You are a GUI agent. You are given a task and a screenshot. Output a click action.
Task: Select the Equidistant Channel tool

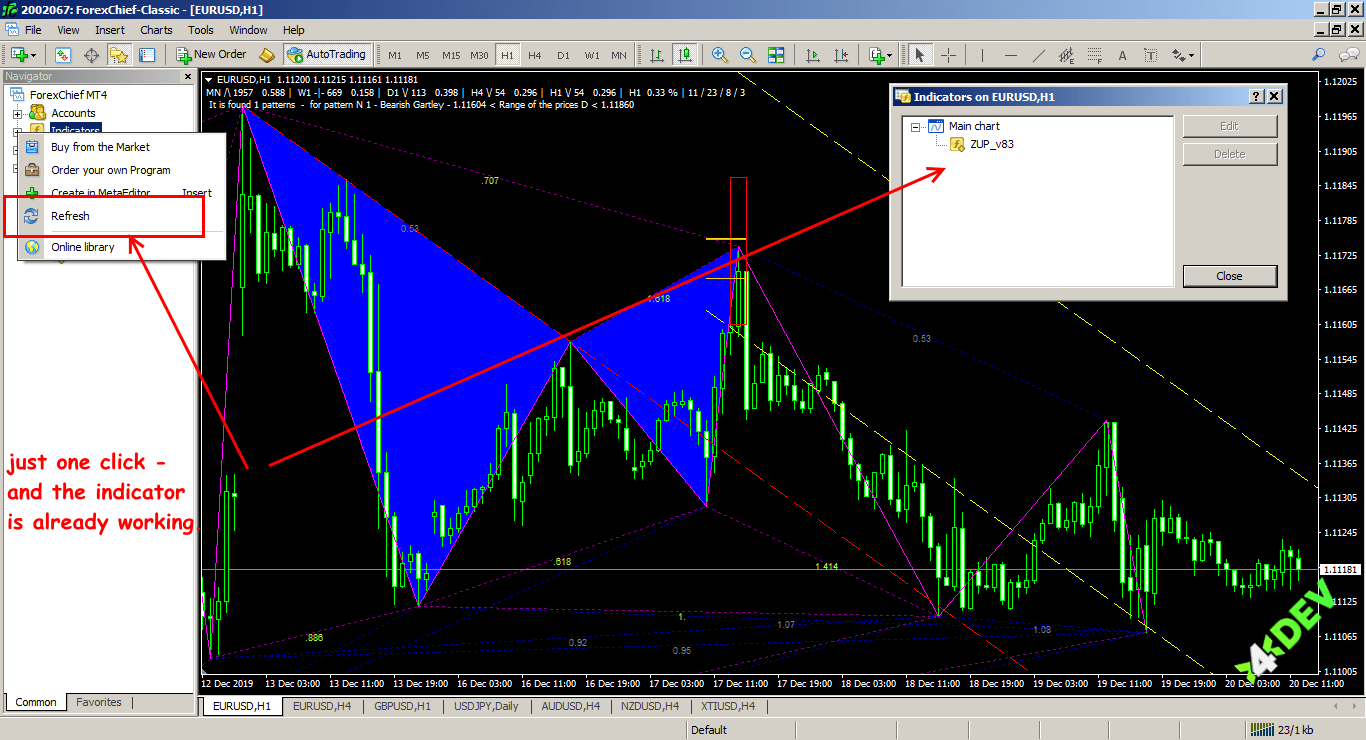(1067, 55)
